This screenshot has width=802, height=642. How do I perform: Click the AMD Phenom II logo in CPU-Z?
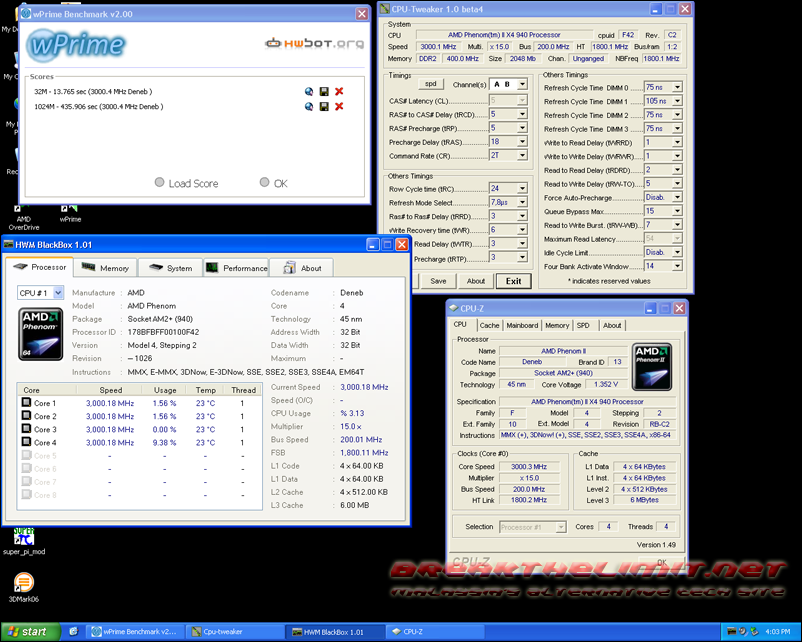pos(652,367)
